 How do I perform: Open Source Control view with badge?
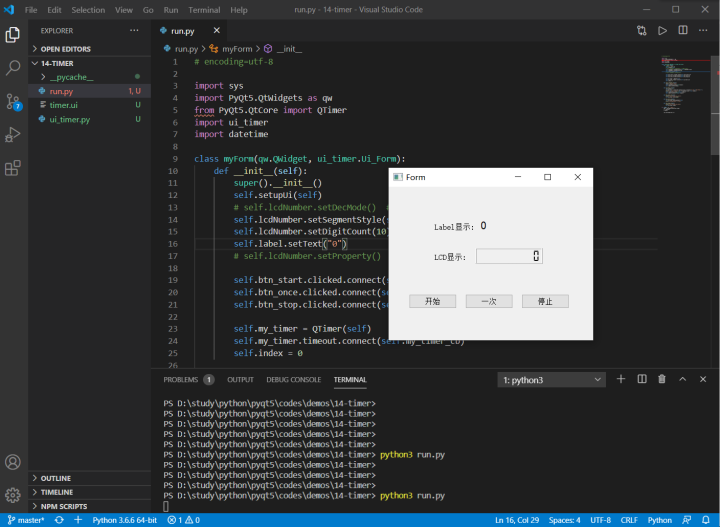[x=13, y=101]
